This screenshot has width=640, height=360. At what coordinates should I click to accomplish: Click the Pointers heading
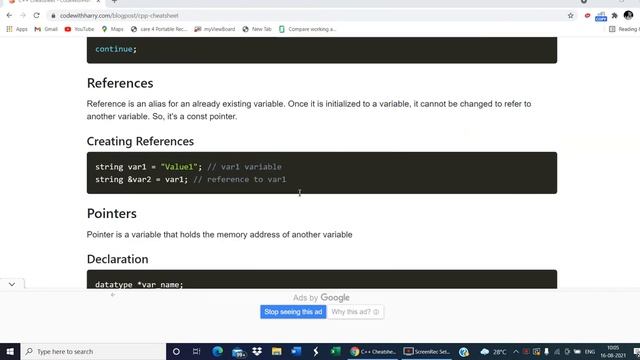[x=111, y=213]
